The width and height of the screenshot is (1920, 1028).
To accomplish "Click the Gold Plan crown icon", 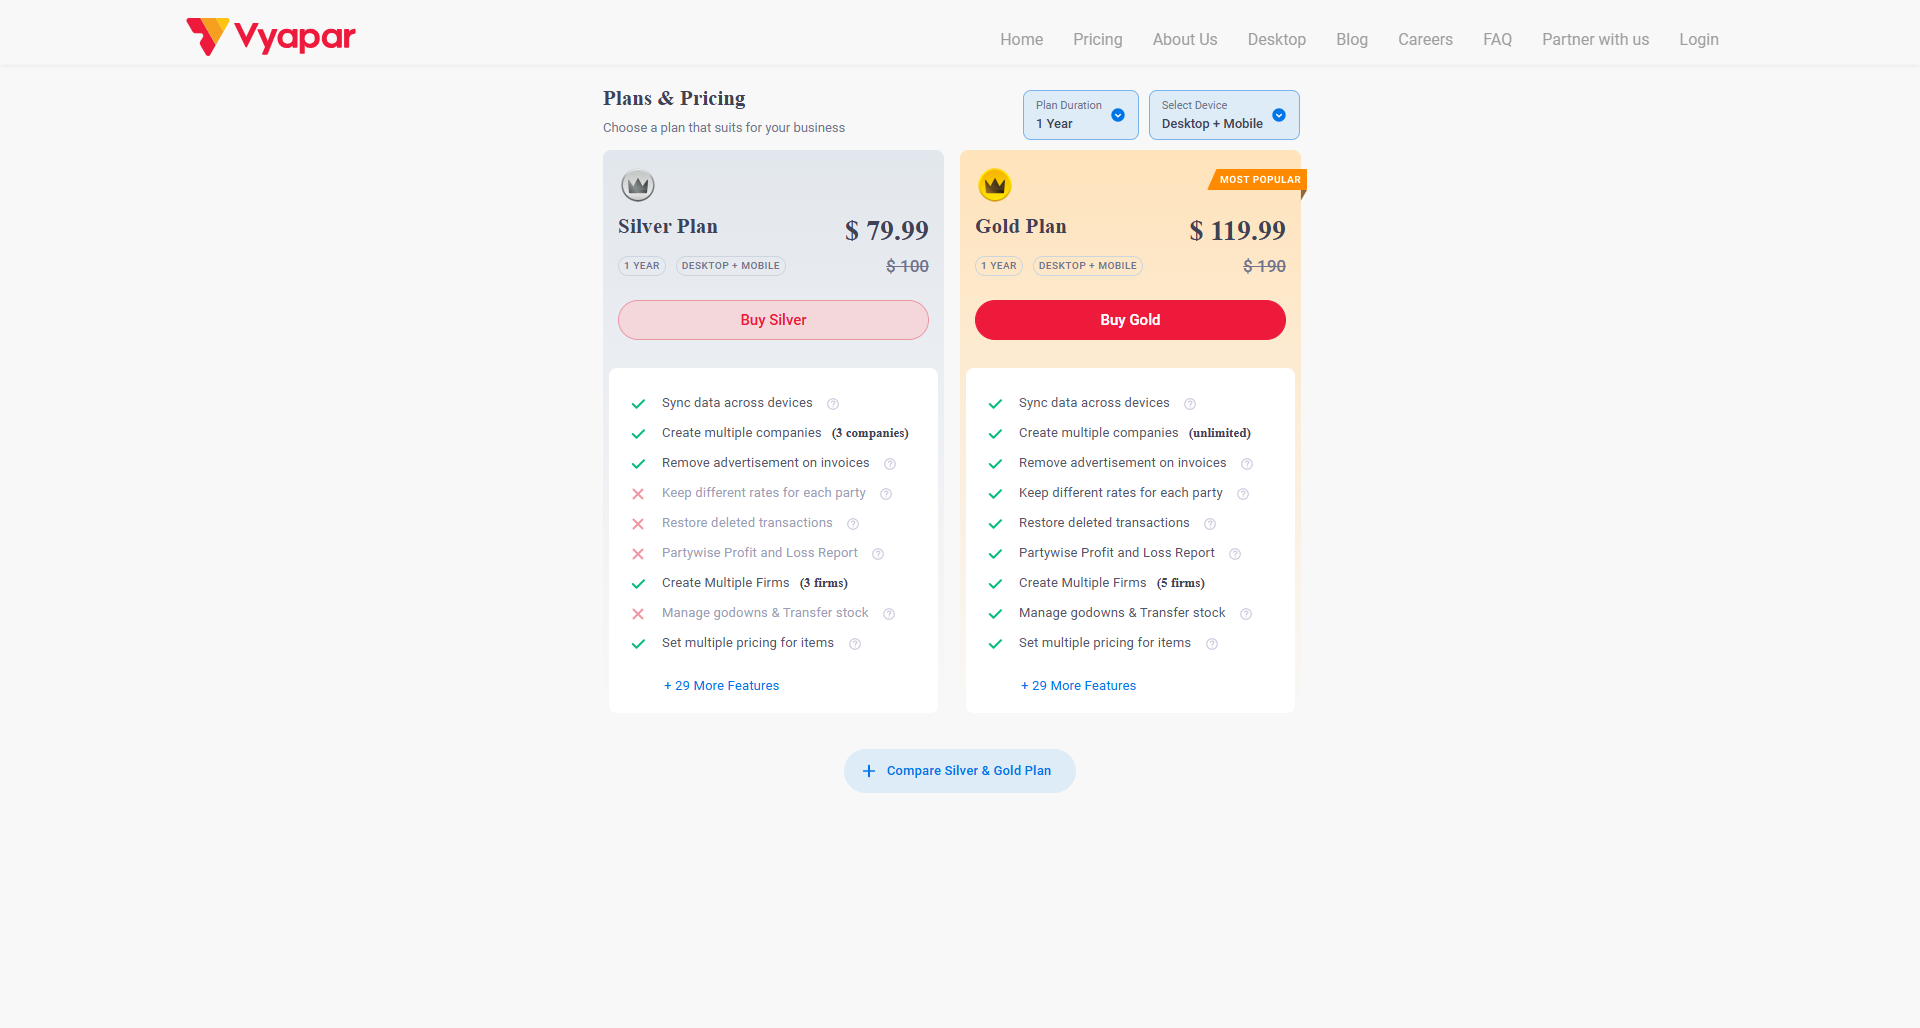I will (995, 185).
